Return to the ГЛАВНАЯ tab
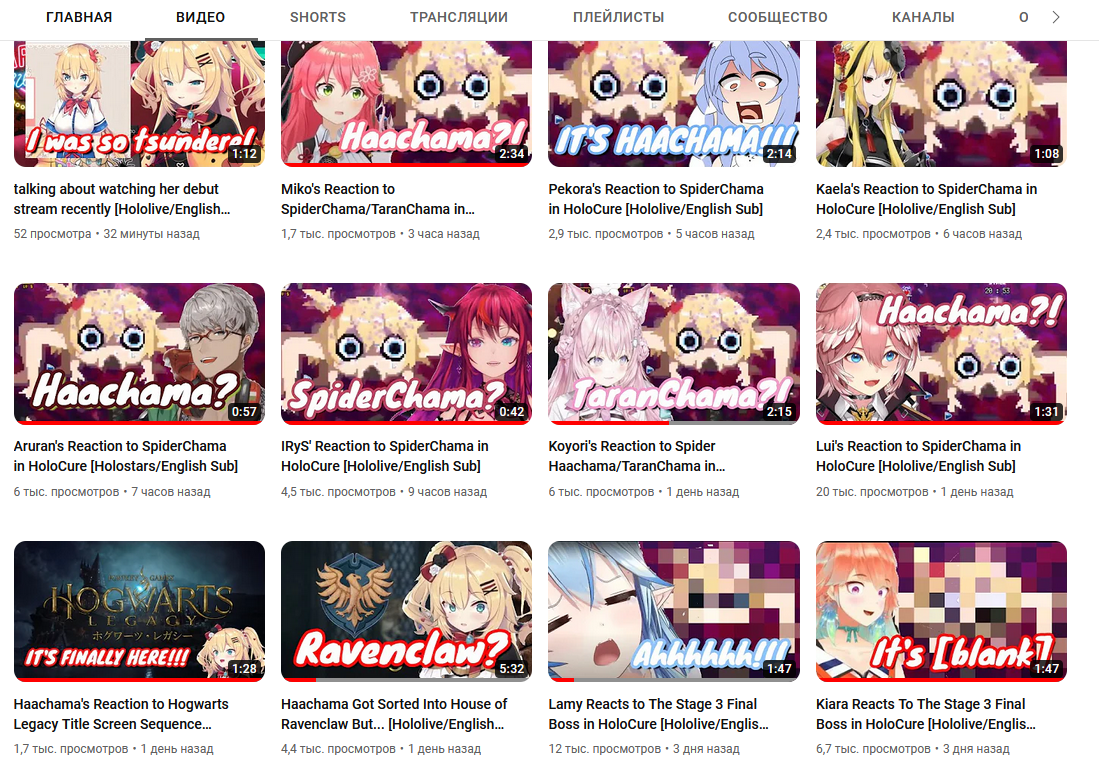The image size is (1099, 761). [79, 18]
